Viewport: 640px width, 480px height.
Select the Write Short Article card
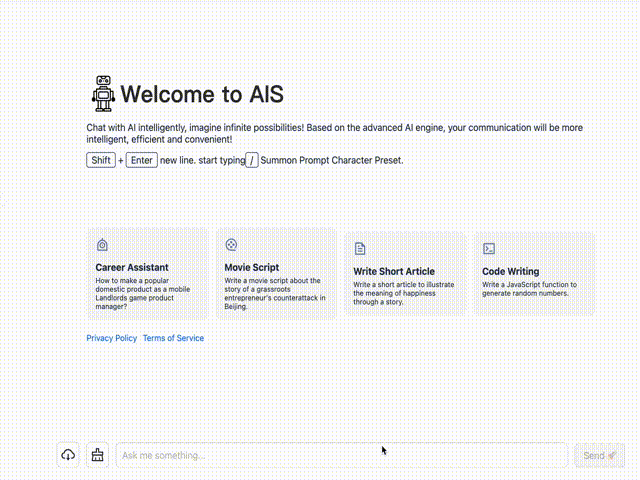click(405, 274)
